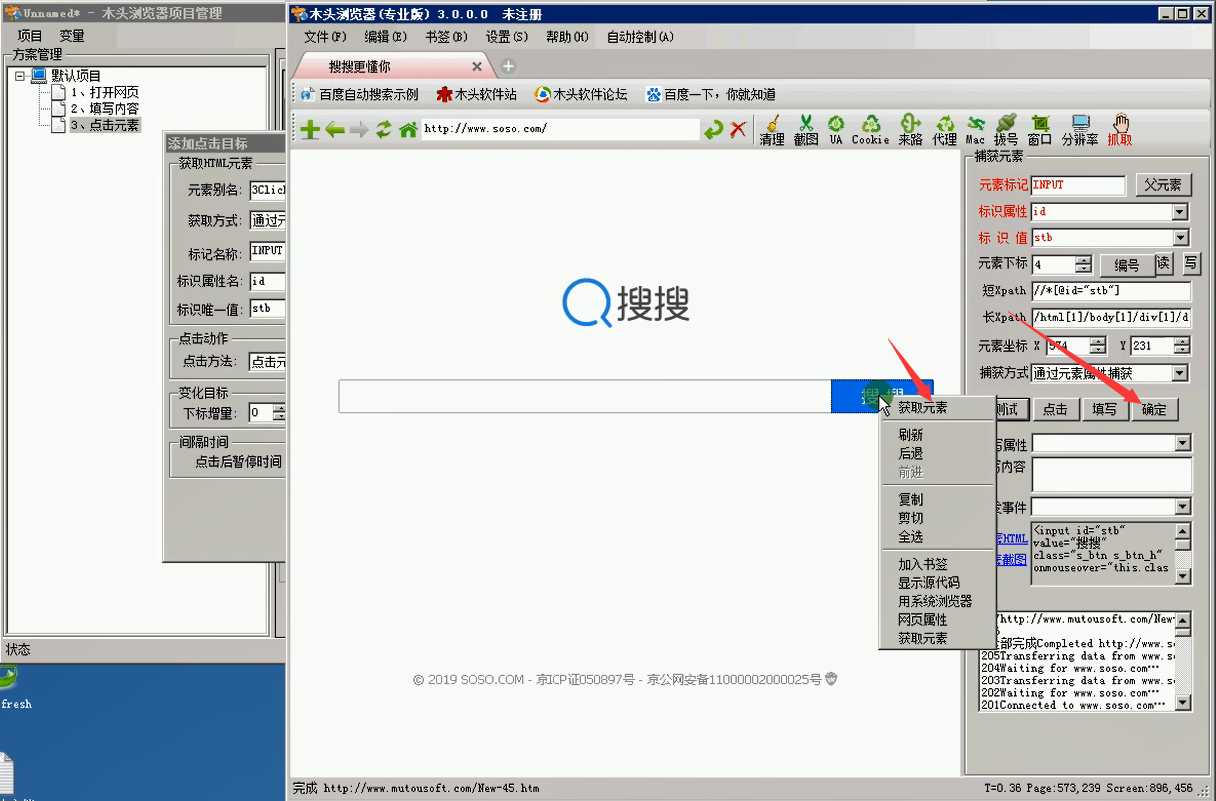Open the 截图 scissors screenshot tool
1216x801 pixels.
806,130
